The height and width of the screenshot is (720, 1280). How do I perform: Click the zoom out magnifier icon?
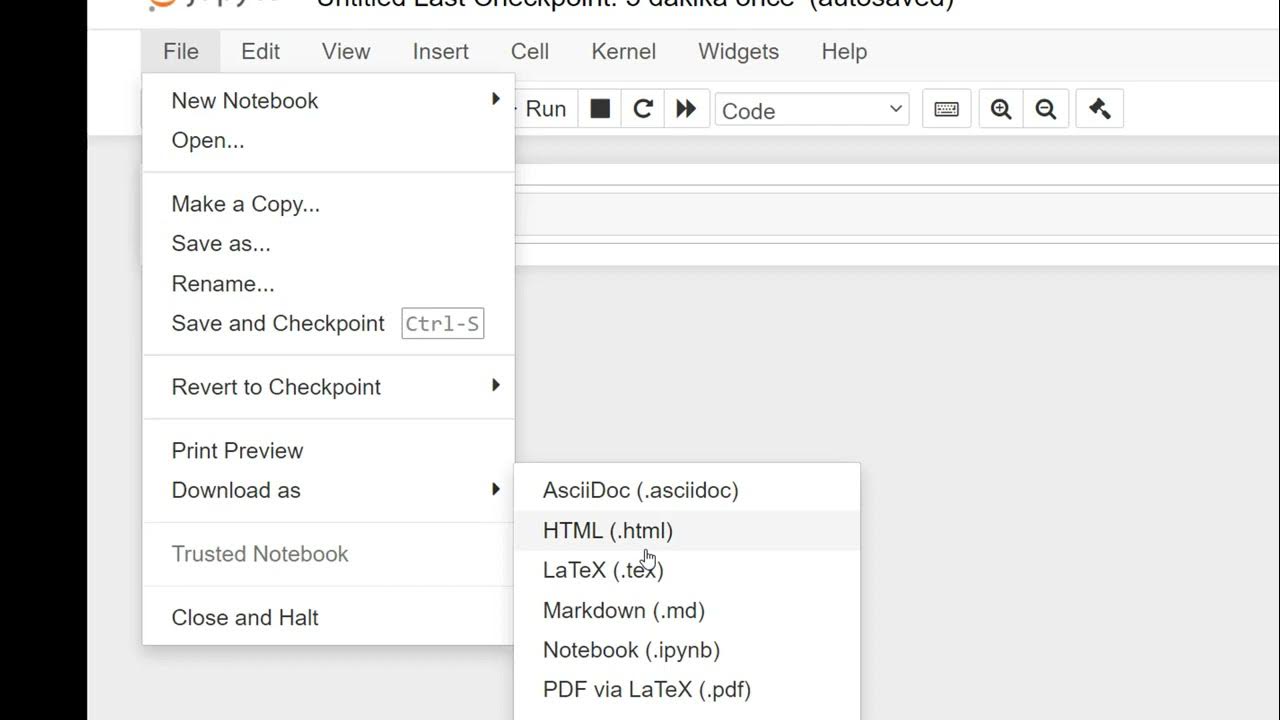coord(1046,109)
